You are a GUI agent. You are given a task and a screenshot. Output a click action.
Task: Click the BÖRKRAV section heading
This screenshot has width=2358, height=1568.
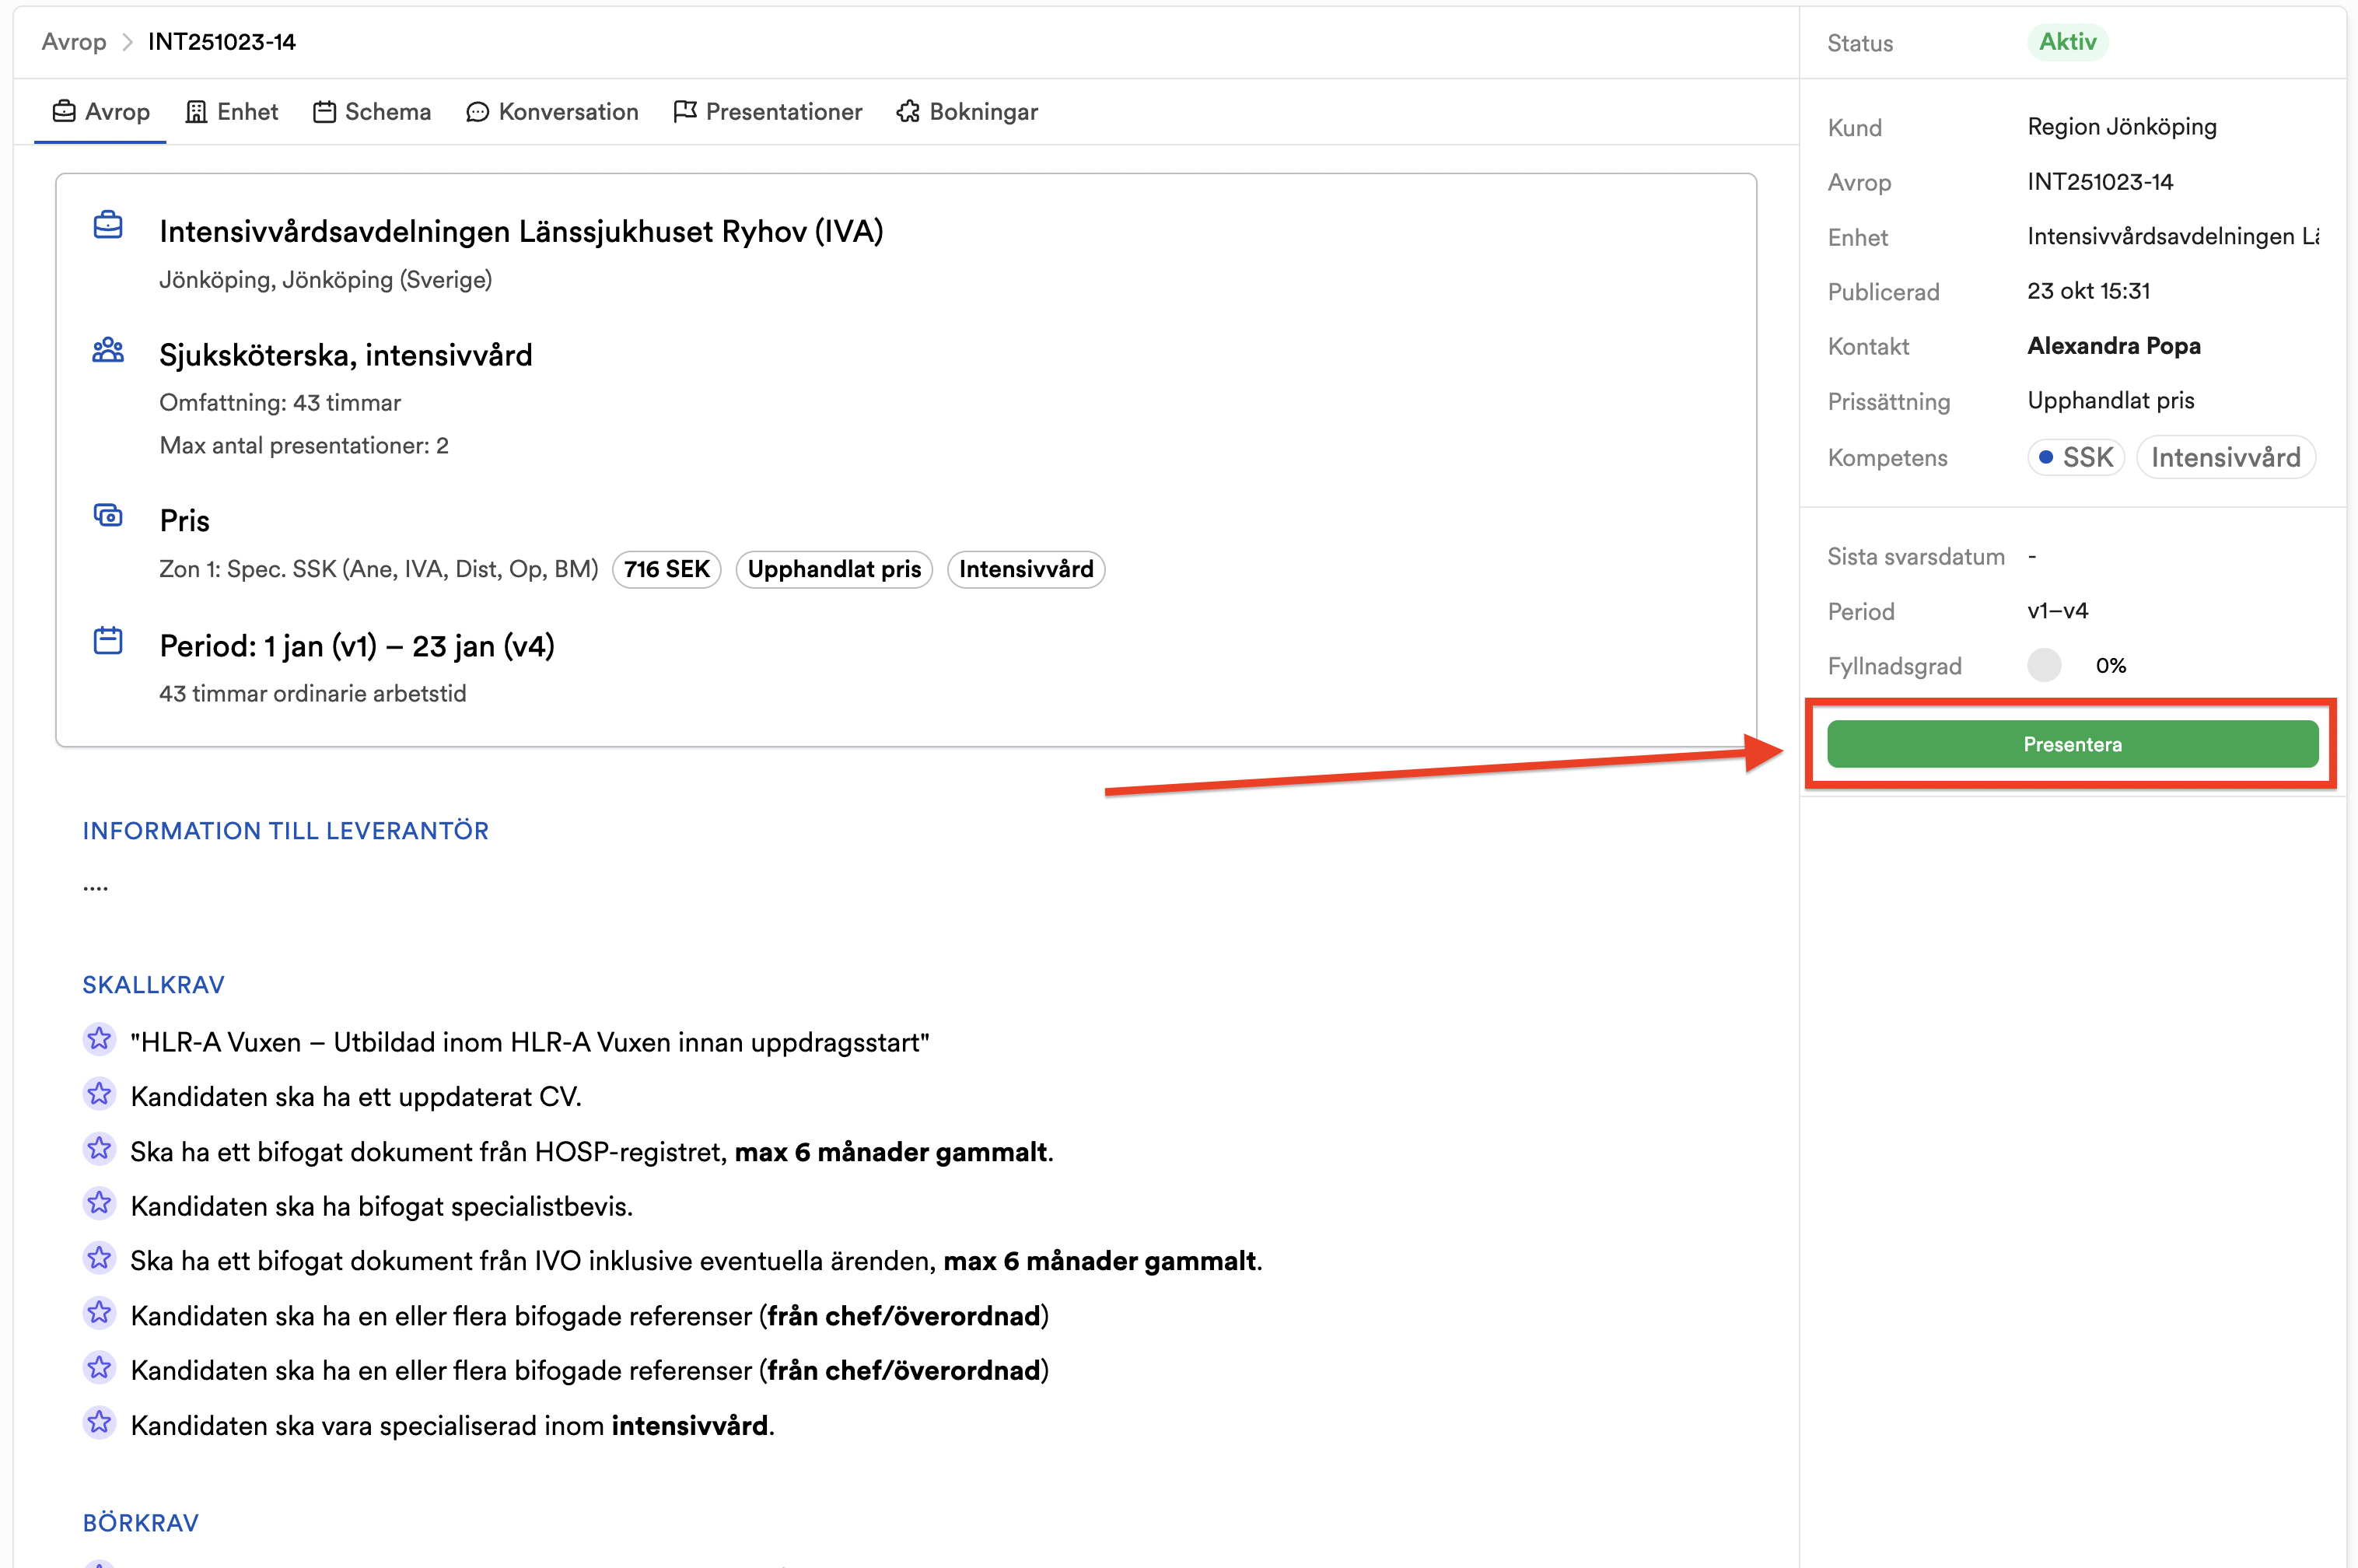point(141,1523)
